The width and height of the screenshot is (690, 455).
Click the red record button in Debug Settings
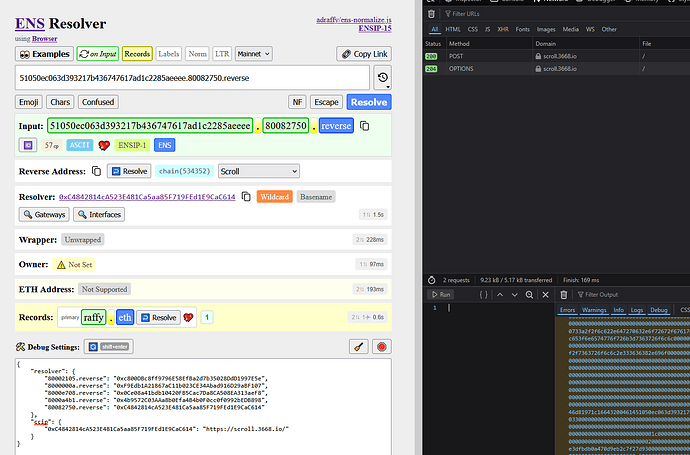[382, 347]
